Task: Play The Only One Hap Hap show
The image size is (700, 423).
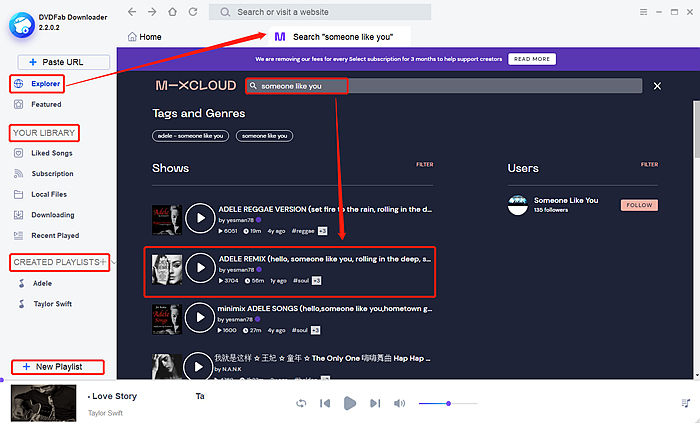Action: point(198,366)
